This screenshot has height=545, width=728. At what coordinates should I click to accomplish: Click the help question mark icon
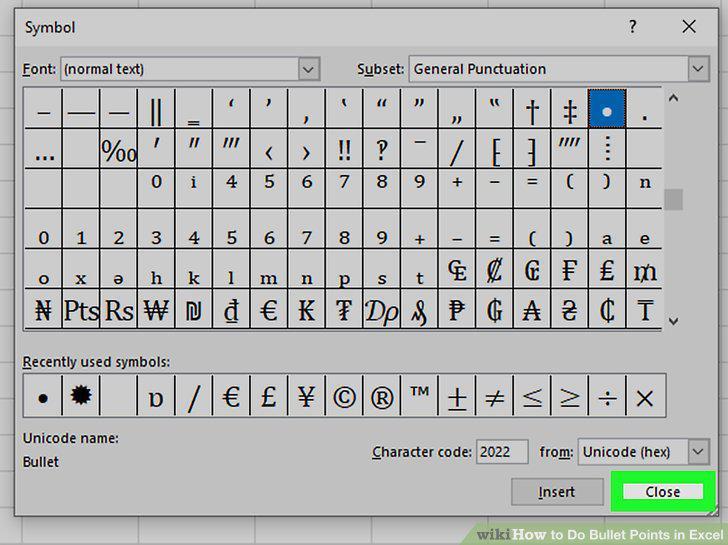pos(632,26)
